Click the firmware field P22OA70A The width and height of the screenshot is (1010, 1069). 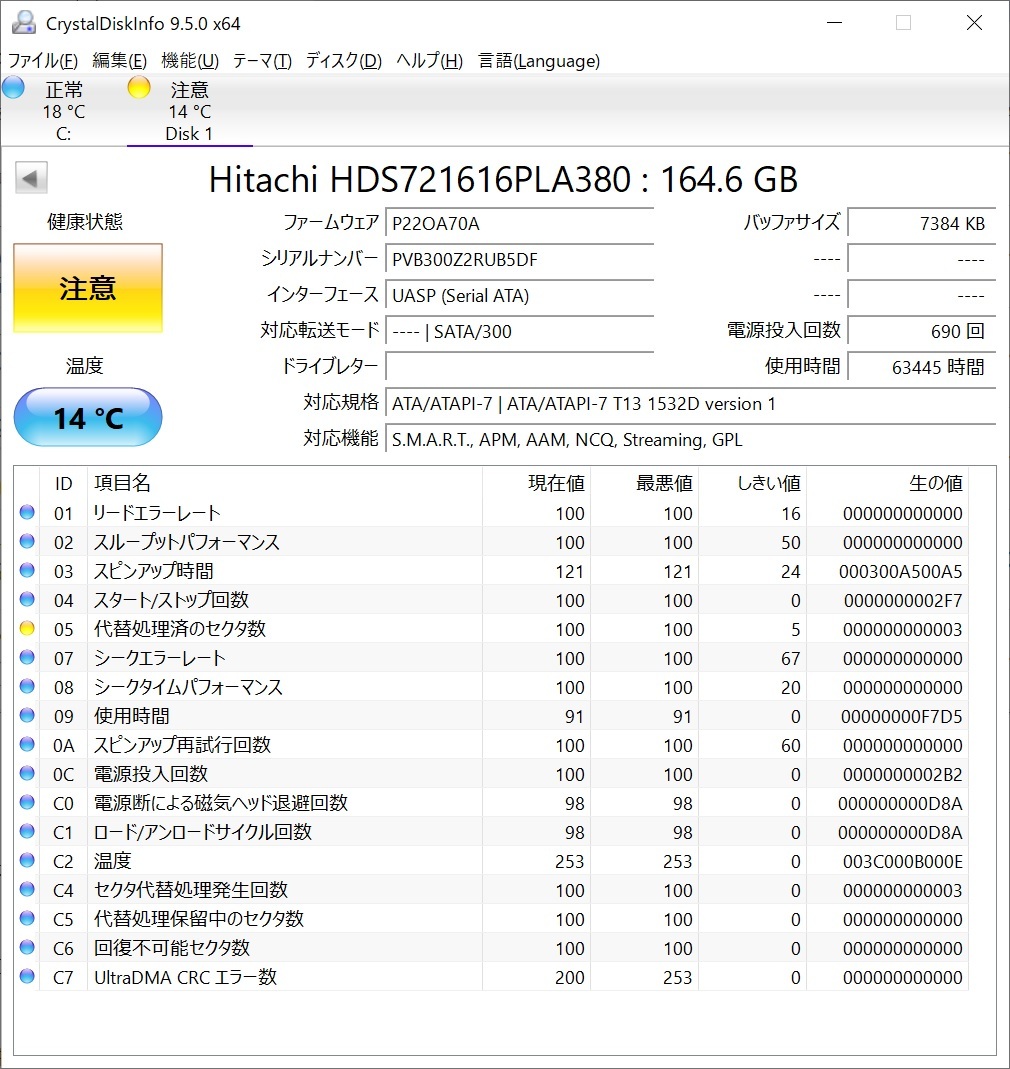pos(520,224)
